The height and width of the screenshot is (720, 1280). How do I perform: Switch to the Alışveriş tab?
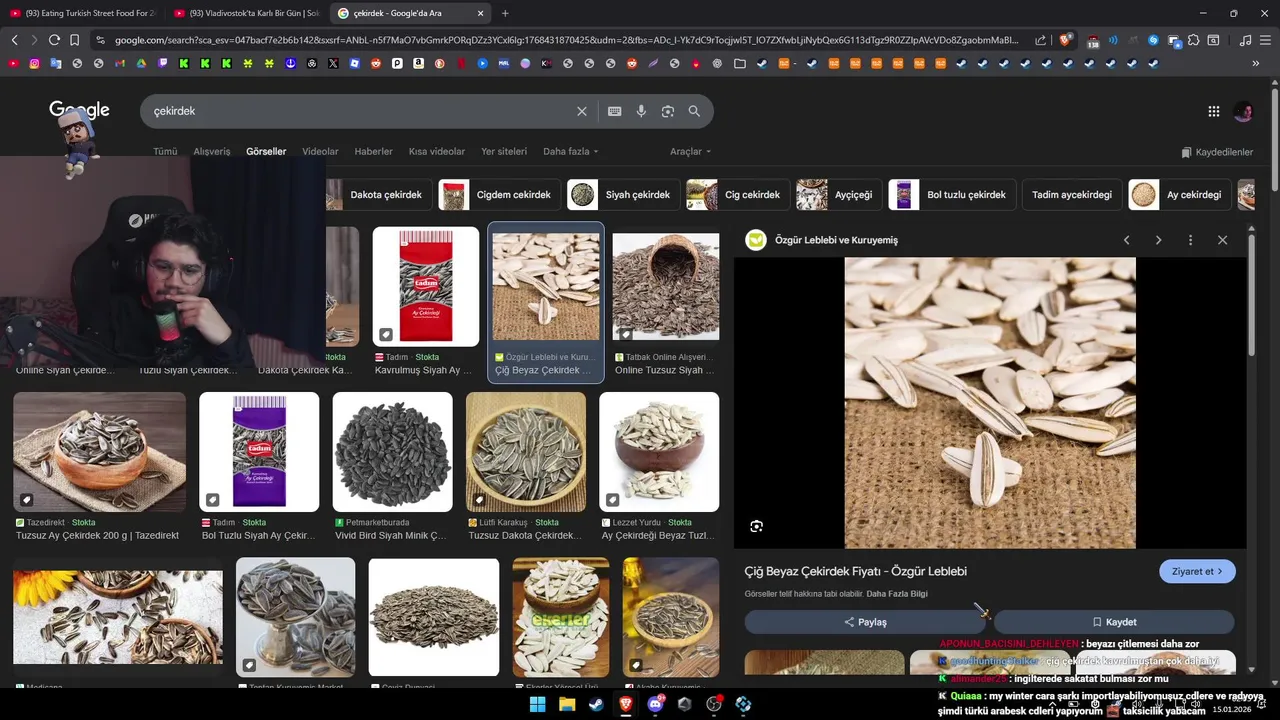coord(212,152)
